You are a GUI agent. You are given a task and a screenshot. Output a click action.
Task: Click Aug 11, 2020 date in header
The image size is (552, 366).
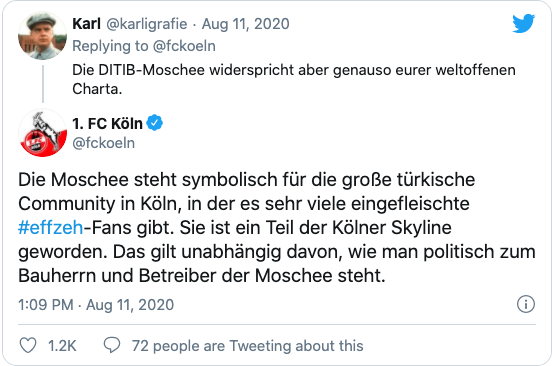tap(246, 24)
